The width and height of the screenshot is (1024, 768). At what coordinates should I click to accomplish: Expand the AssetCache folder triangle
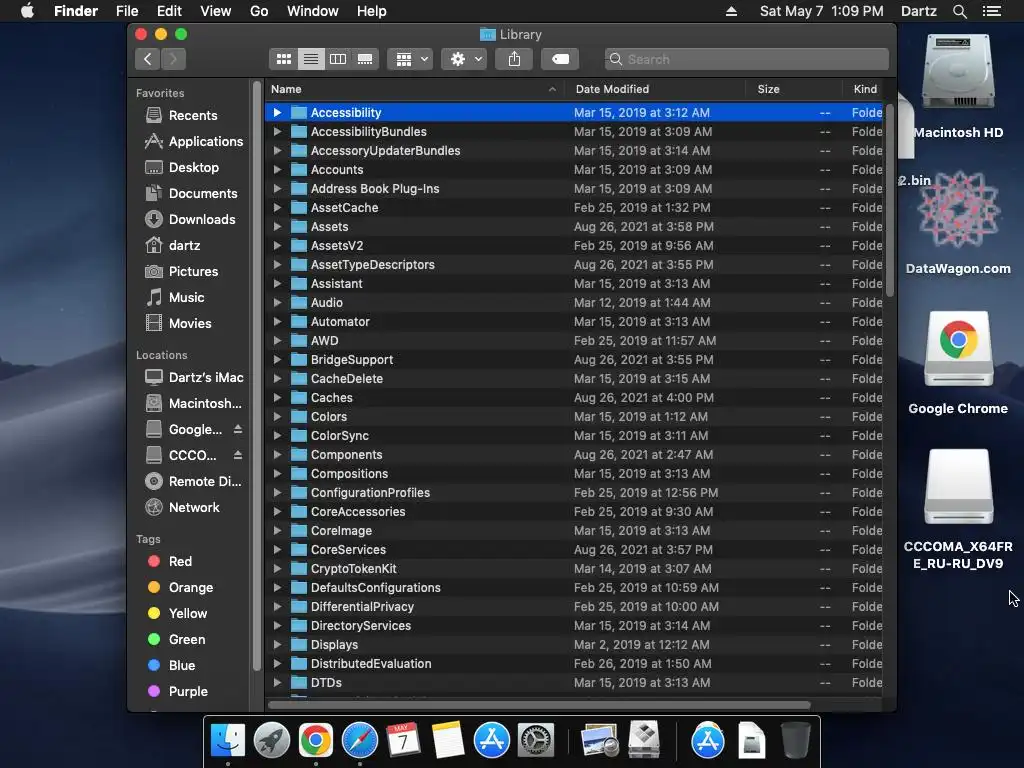pyautogui.click(x=278, y=208)
